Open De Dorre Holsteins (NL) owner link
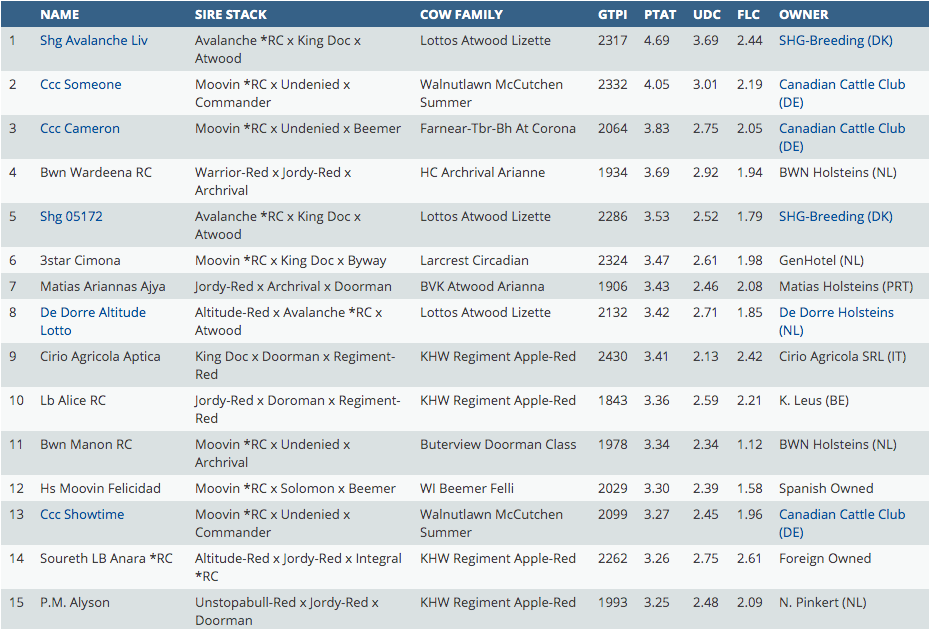Image resolution: width=930 pixels, height=629 pixels. coord(836,313)
